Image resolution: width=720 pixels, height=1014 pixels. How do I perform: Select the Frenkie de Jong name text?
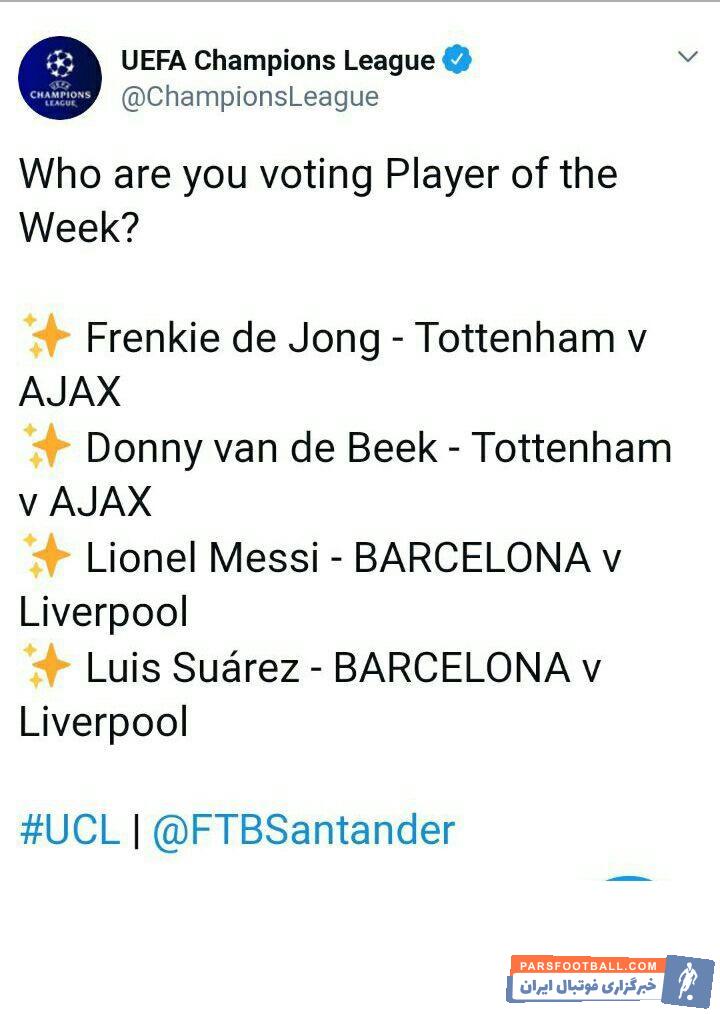pyautogui.click(x=233, y=338)
